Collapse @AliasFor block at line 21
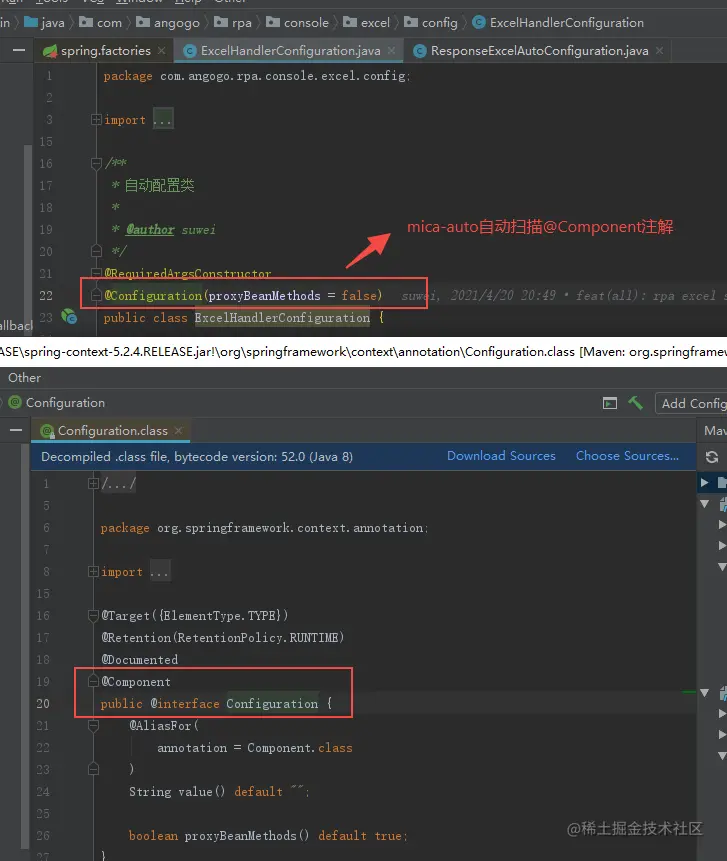Image resolution: width=727 pixels, height=861 pixels. (x=93, y=725)
